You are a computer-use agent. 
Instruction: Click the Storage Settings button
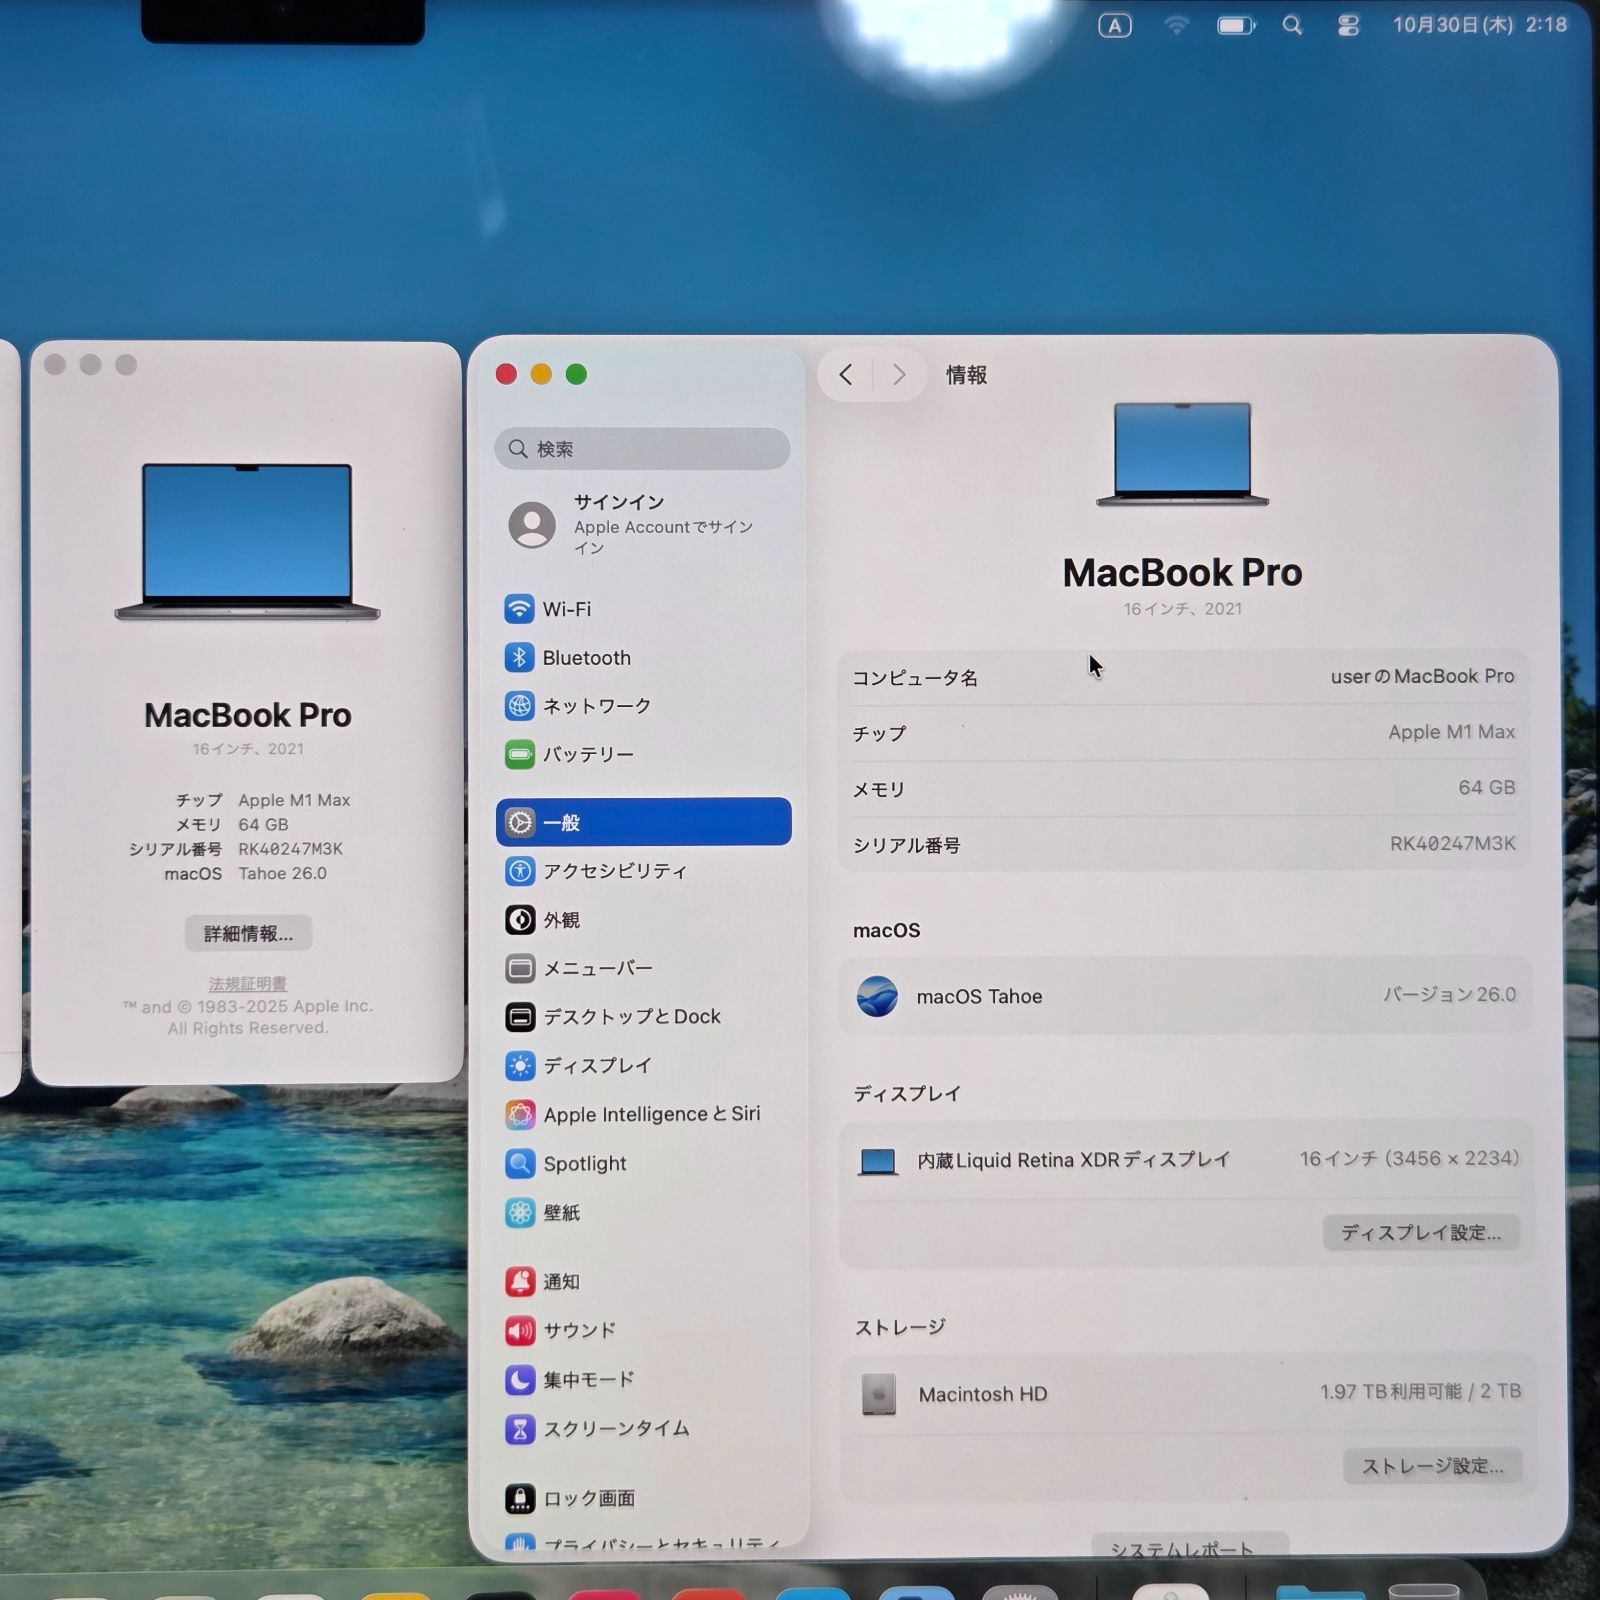(x=1432, y=1466)
